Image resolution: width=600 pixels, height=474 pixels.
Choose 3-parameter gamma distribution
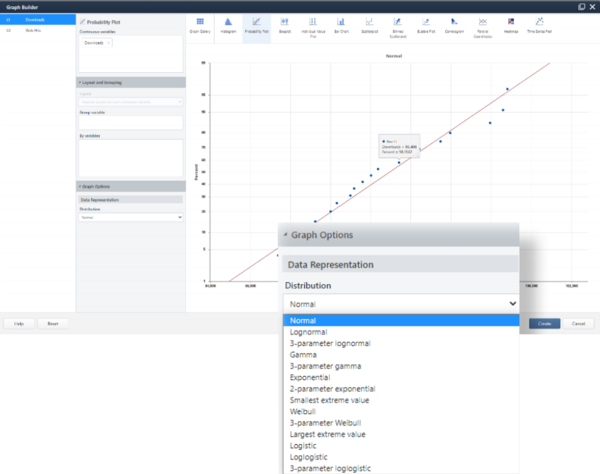[x=401, y=366]
